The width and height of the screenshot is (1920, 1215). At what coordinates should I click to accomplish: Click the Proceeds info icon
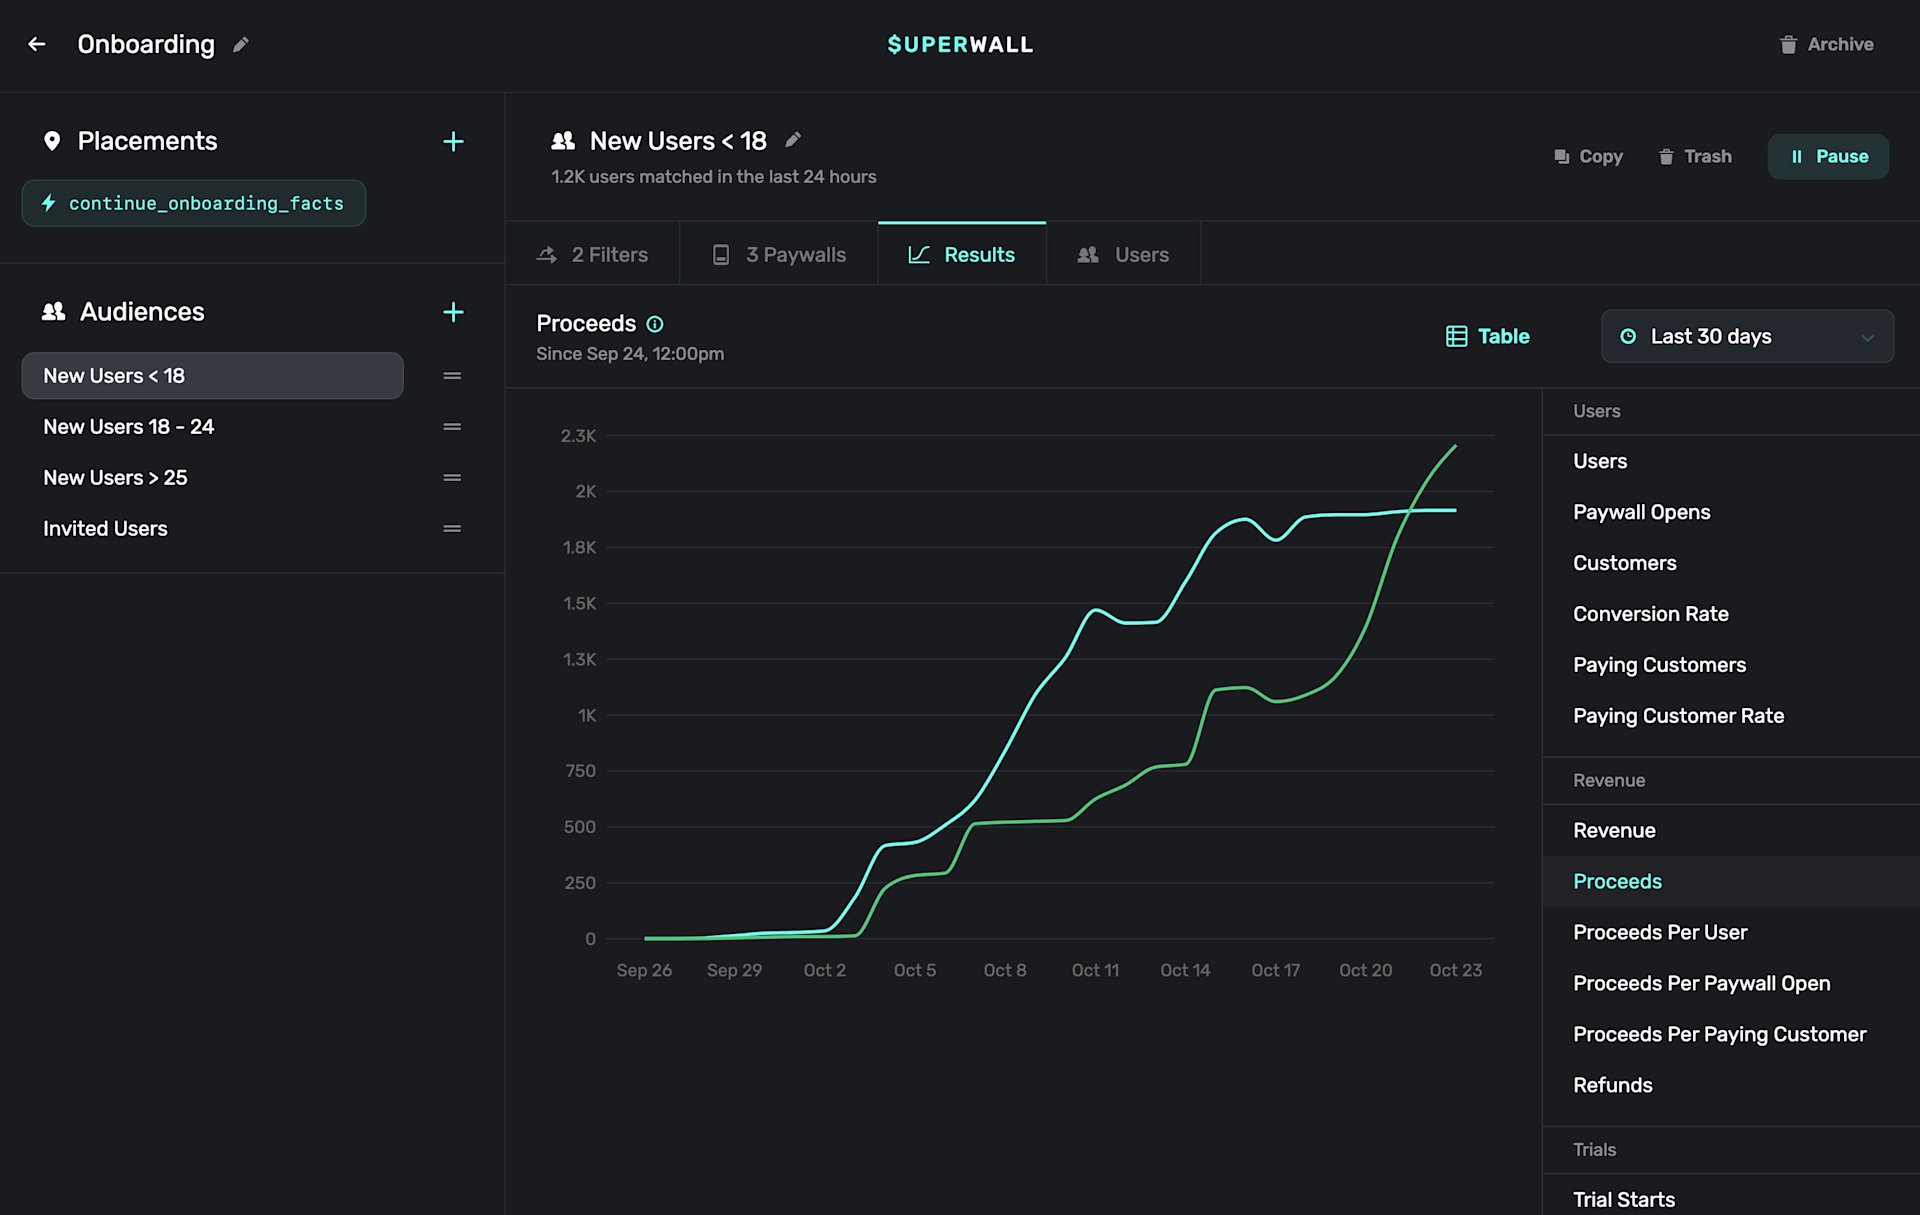click(655, 324)
